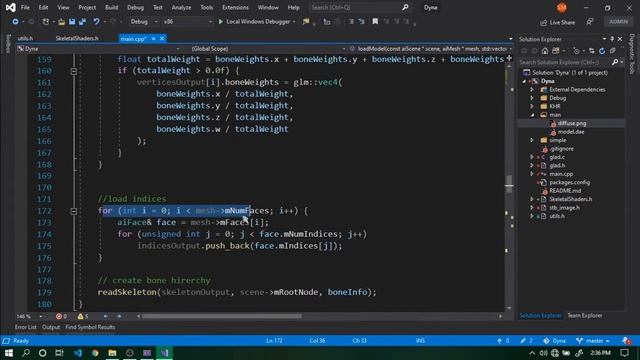Click the split editor plus icon

pos(509,58)
